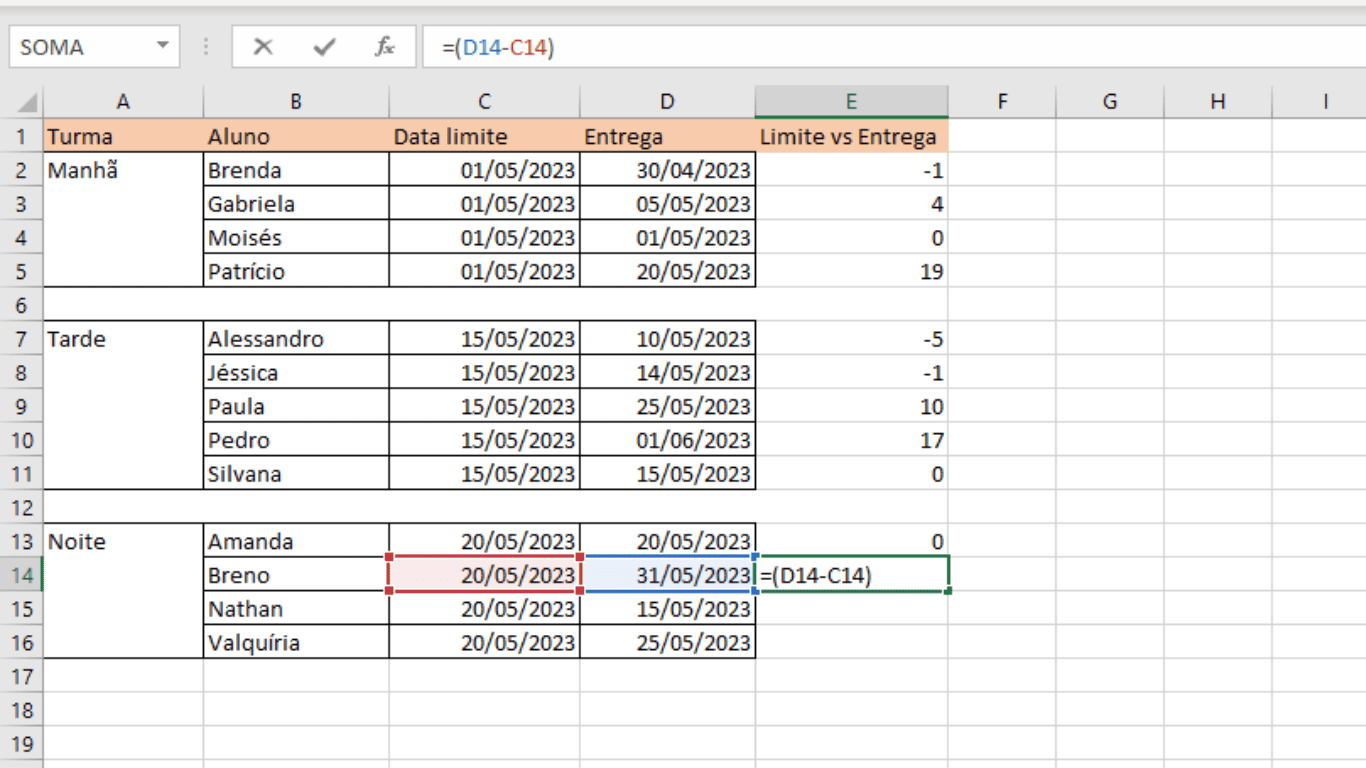
Task: Click cell C14 showing 20/05/2023
Action: [x=484, y=575]
